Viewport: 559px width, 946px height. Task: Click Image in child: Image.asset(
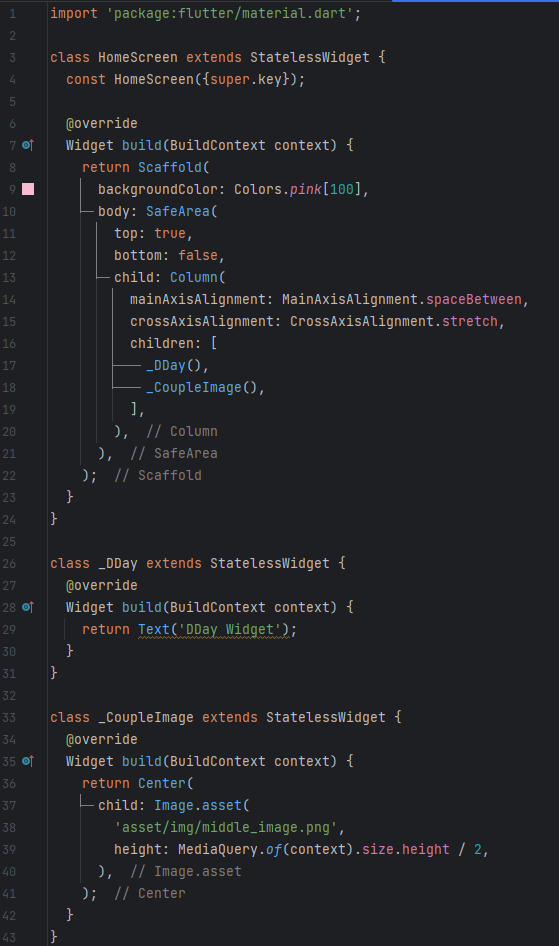[174, 805]
